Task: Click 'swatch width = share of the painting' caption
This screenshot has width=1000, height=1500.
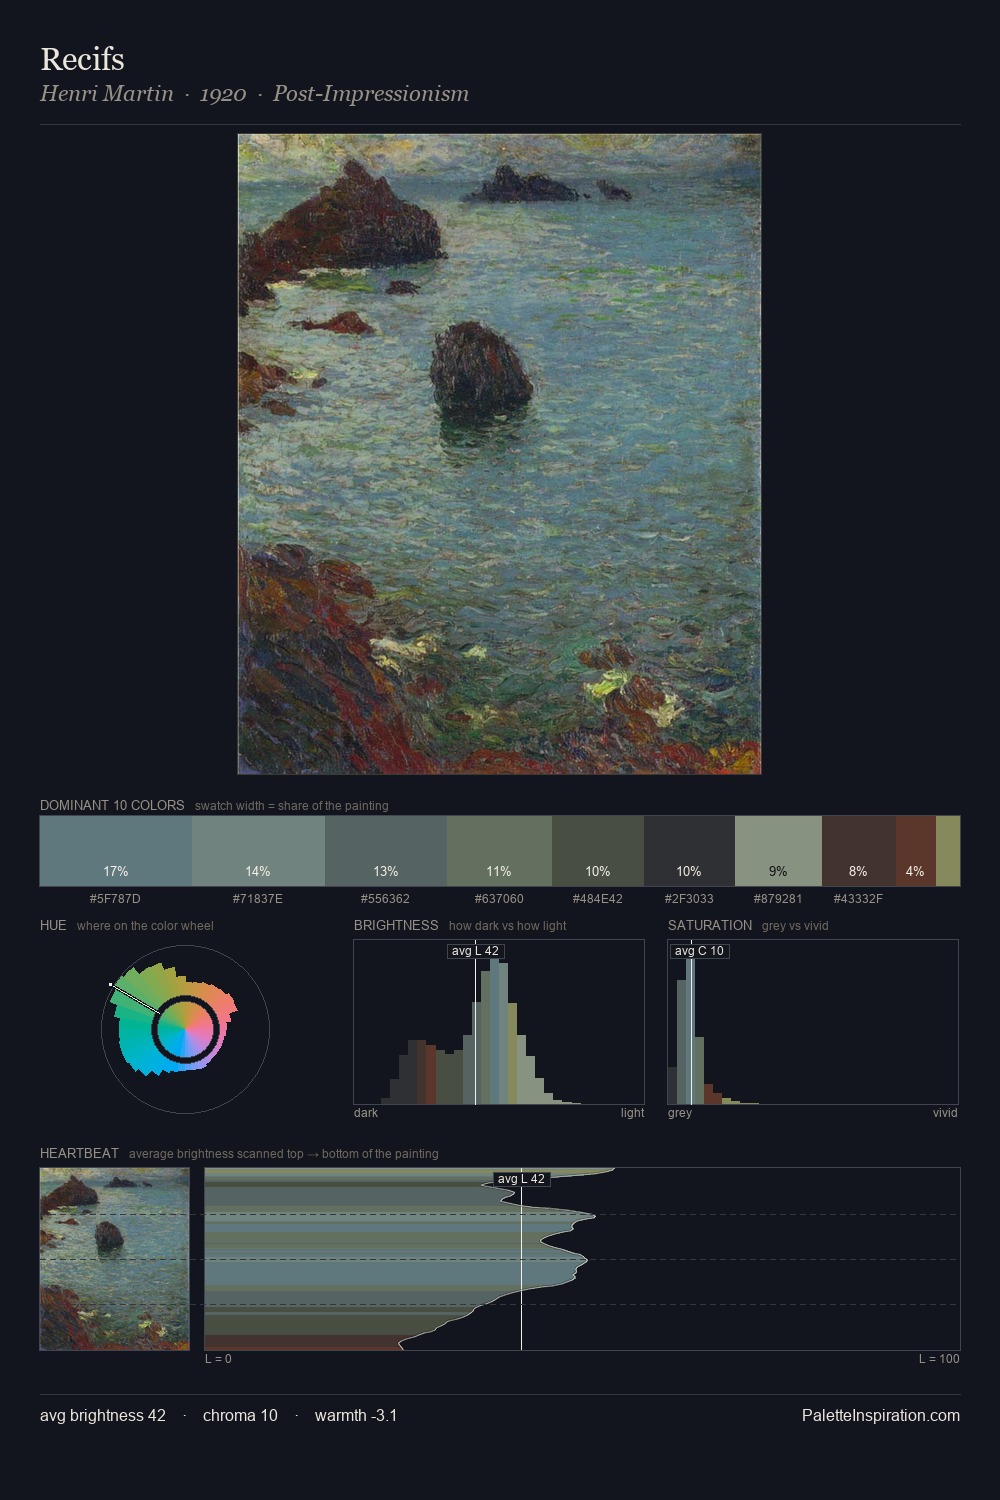Action: coord(292,806)
